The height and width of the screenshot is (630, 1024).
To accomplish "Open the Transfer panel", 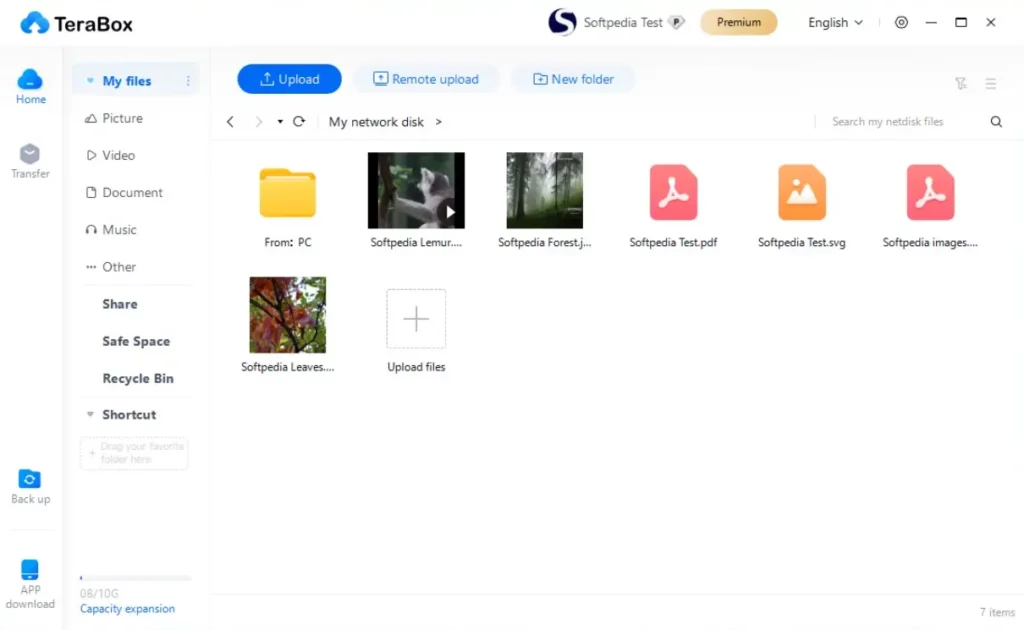I will 30,162.
